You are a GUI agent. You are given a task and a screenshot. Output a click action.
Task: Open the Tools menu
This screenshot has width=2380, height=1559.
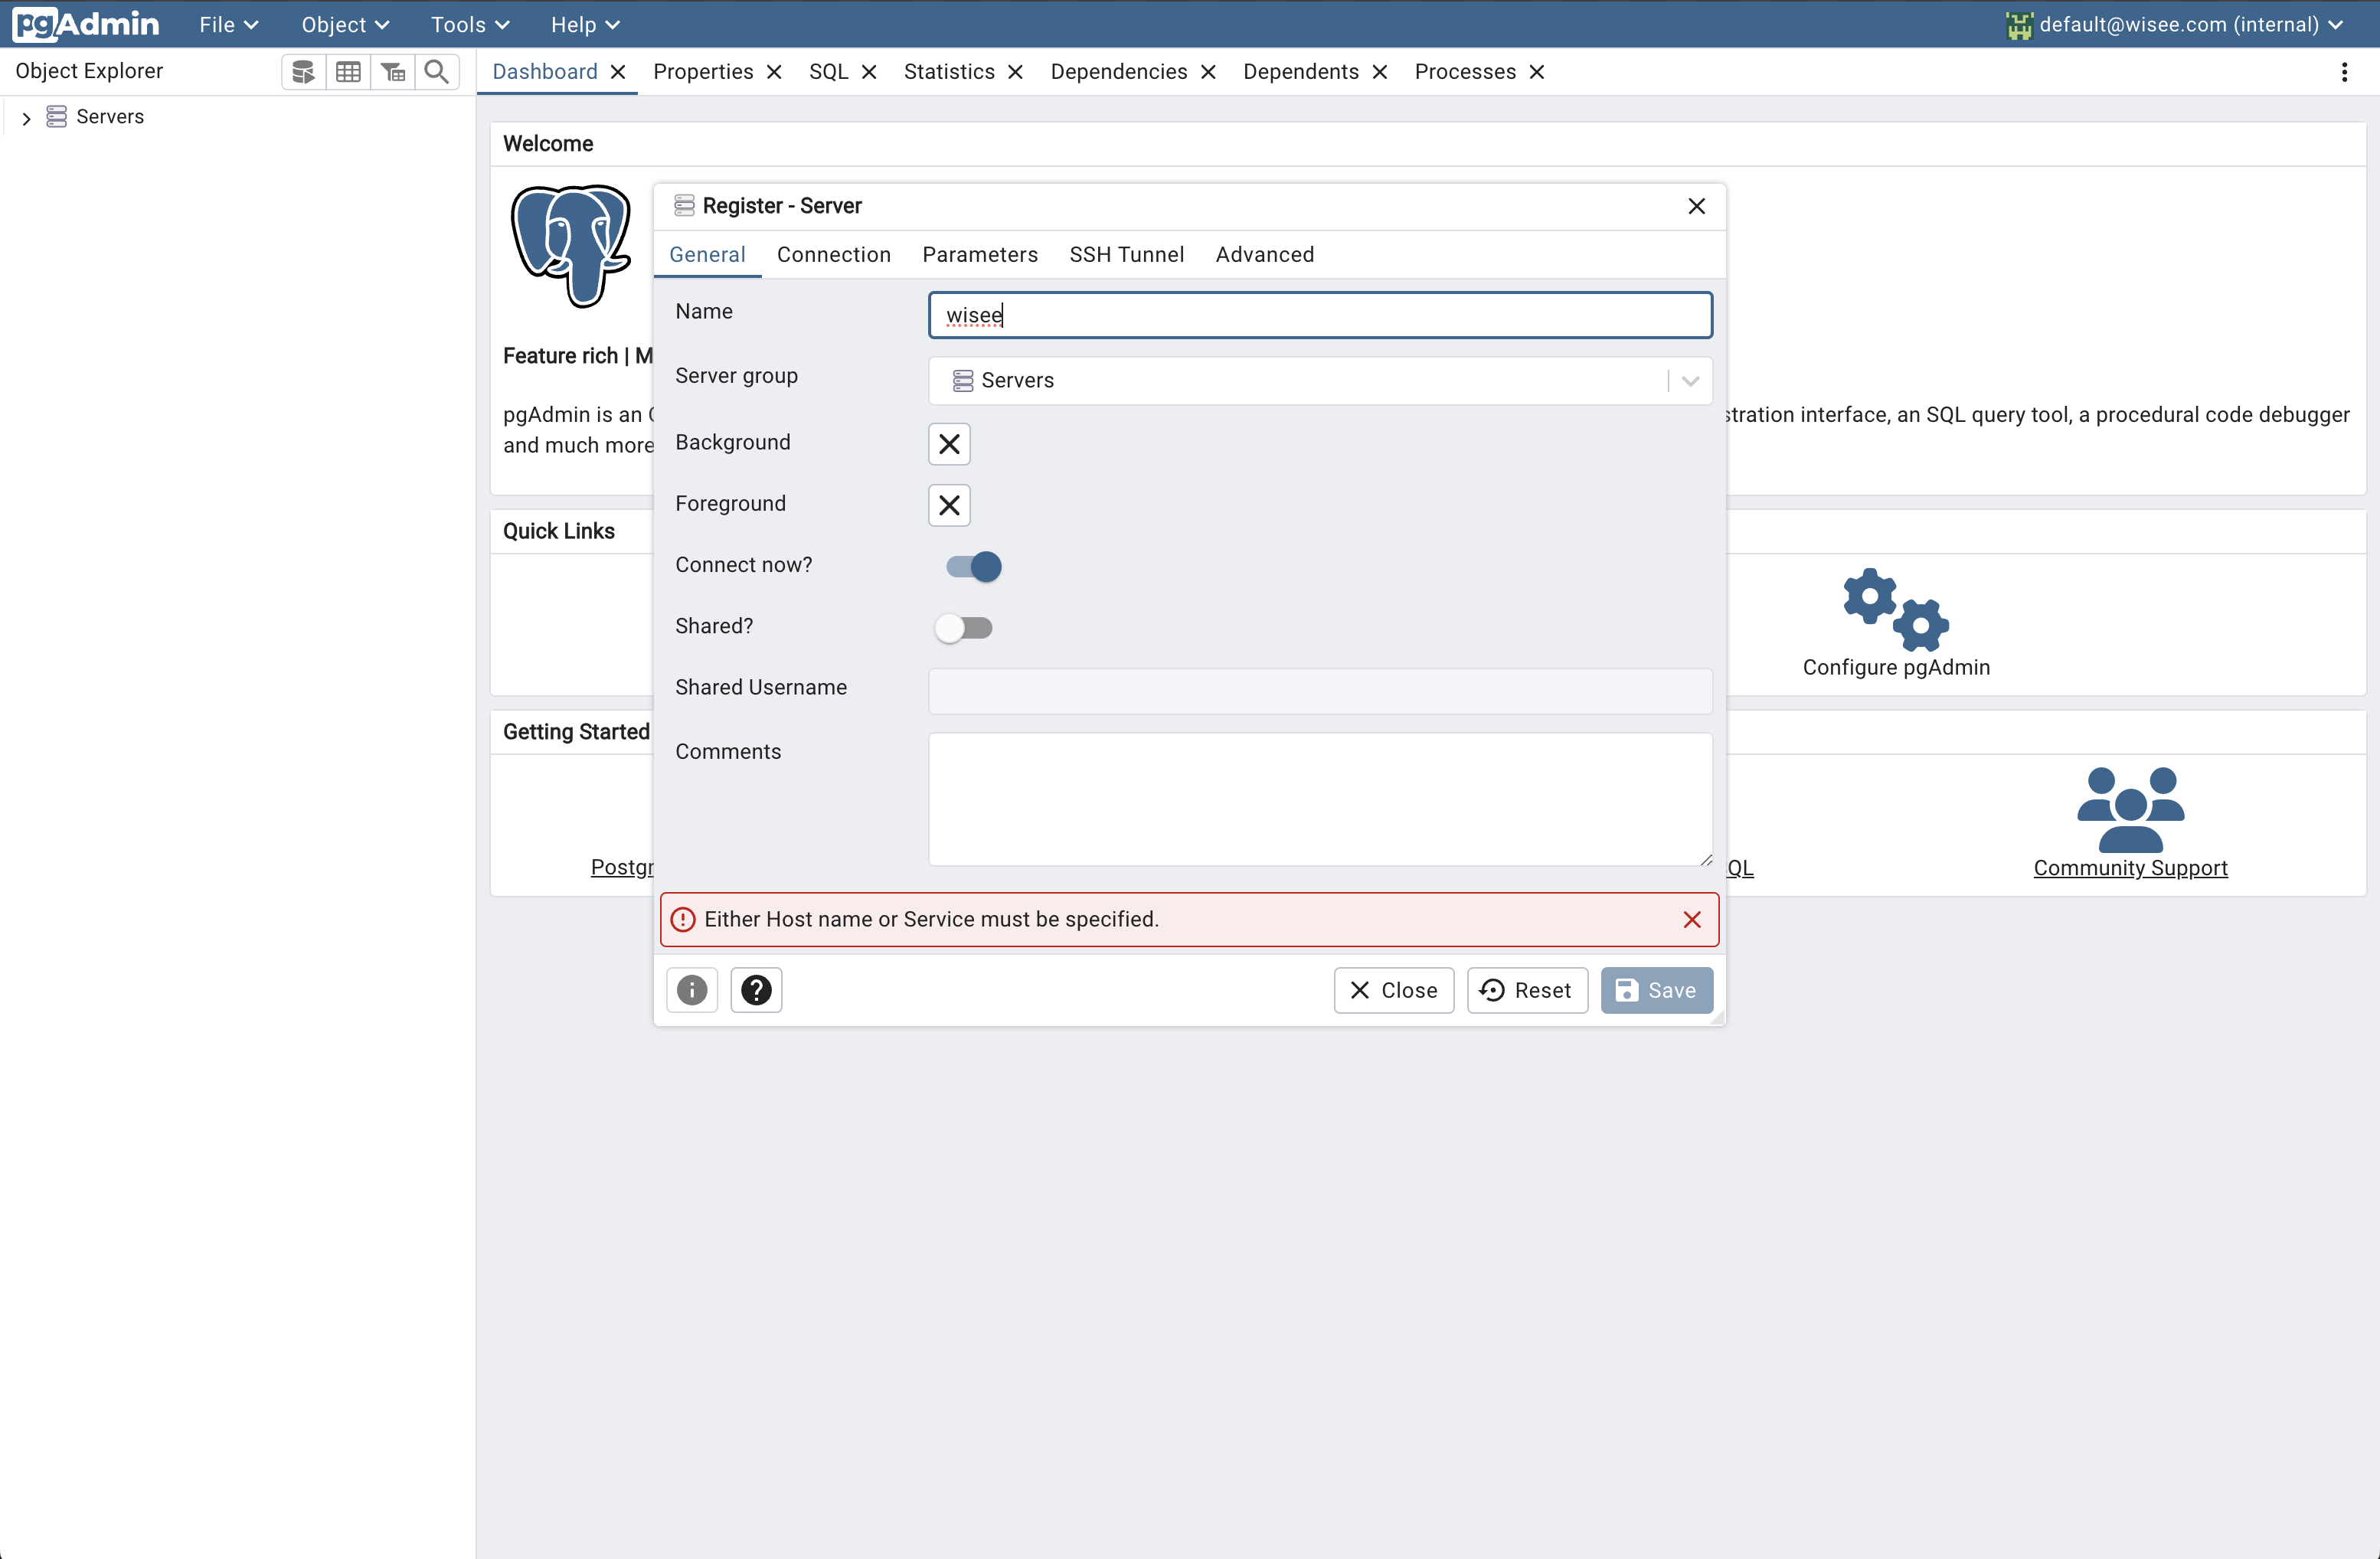point(470,24)
